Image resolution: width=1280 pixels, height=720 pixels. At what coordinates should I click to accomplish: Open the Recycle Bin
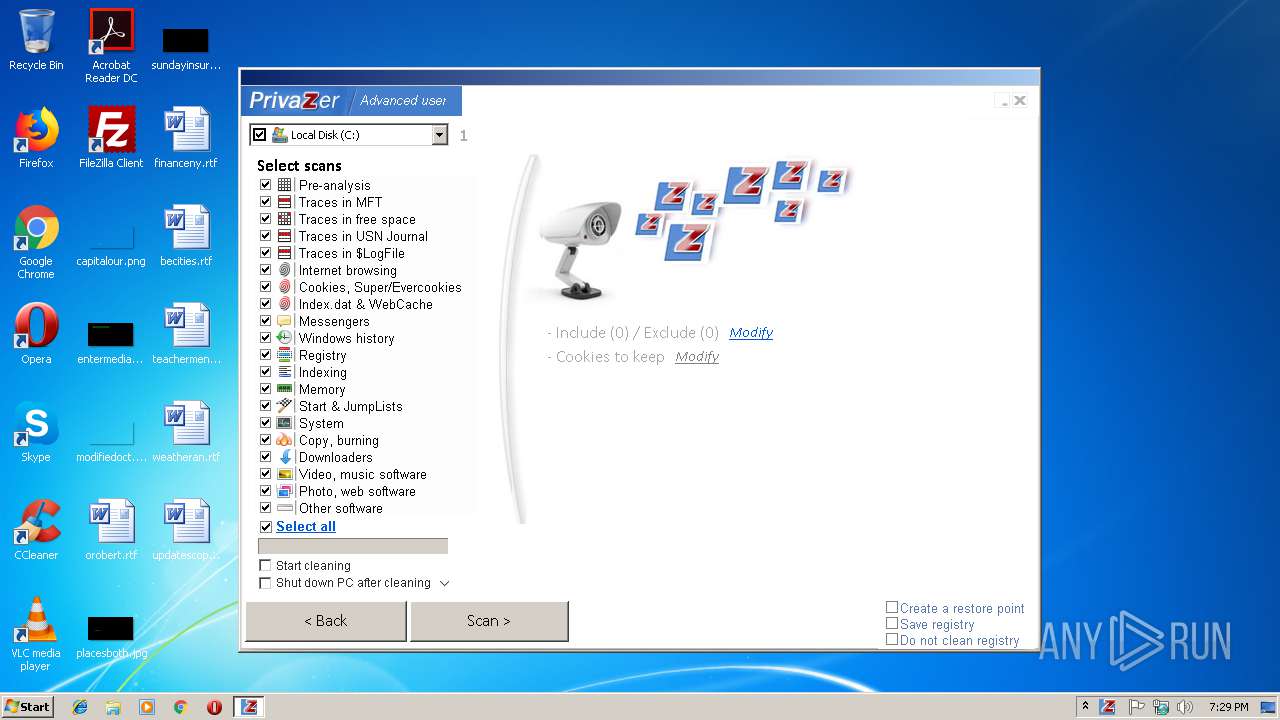pos(36,40)
